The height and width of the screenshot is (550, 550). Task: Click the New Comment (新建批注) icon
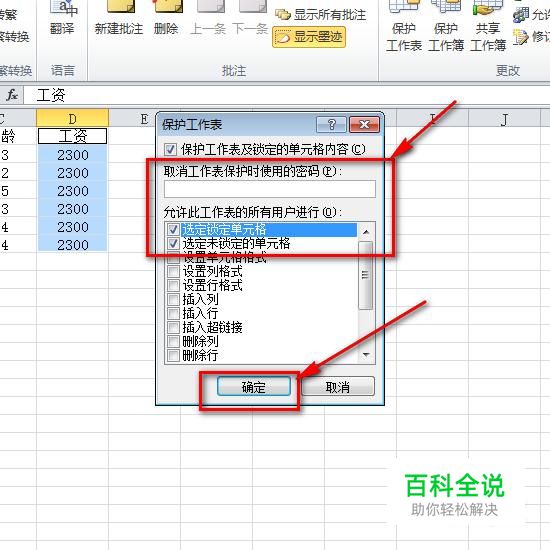tap(119, 18)
